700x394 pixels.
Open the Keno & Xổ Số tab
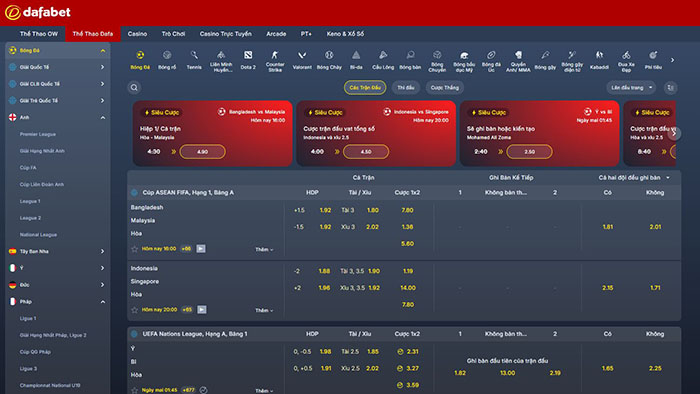click(345, 34)
